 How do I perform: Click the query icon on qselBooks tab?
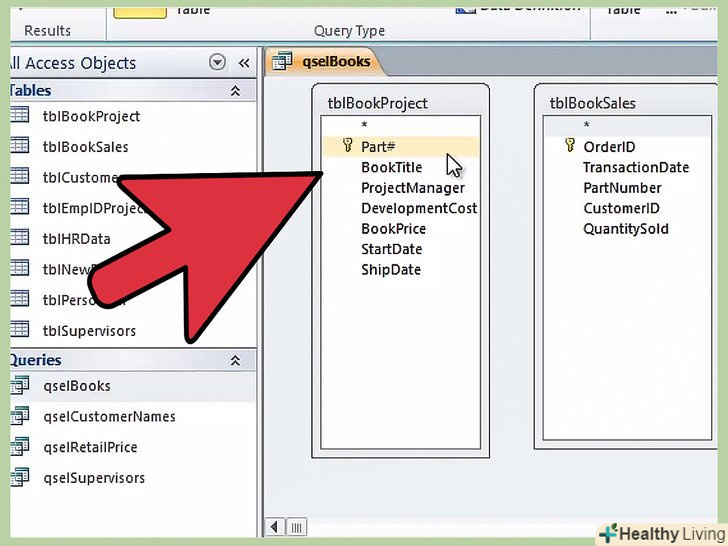[x=282, y=61]
